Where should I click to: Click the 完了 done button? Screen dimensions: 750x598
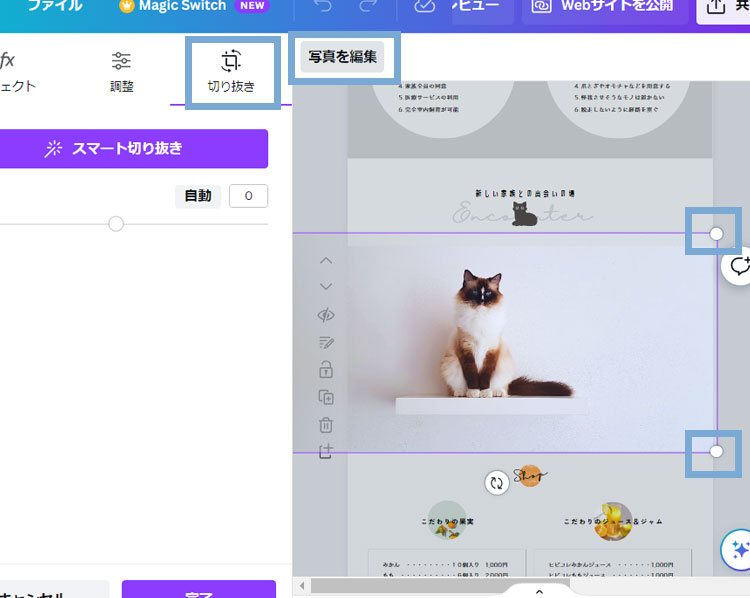click(199, 589)
